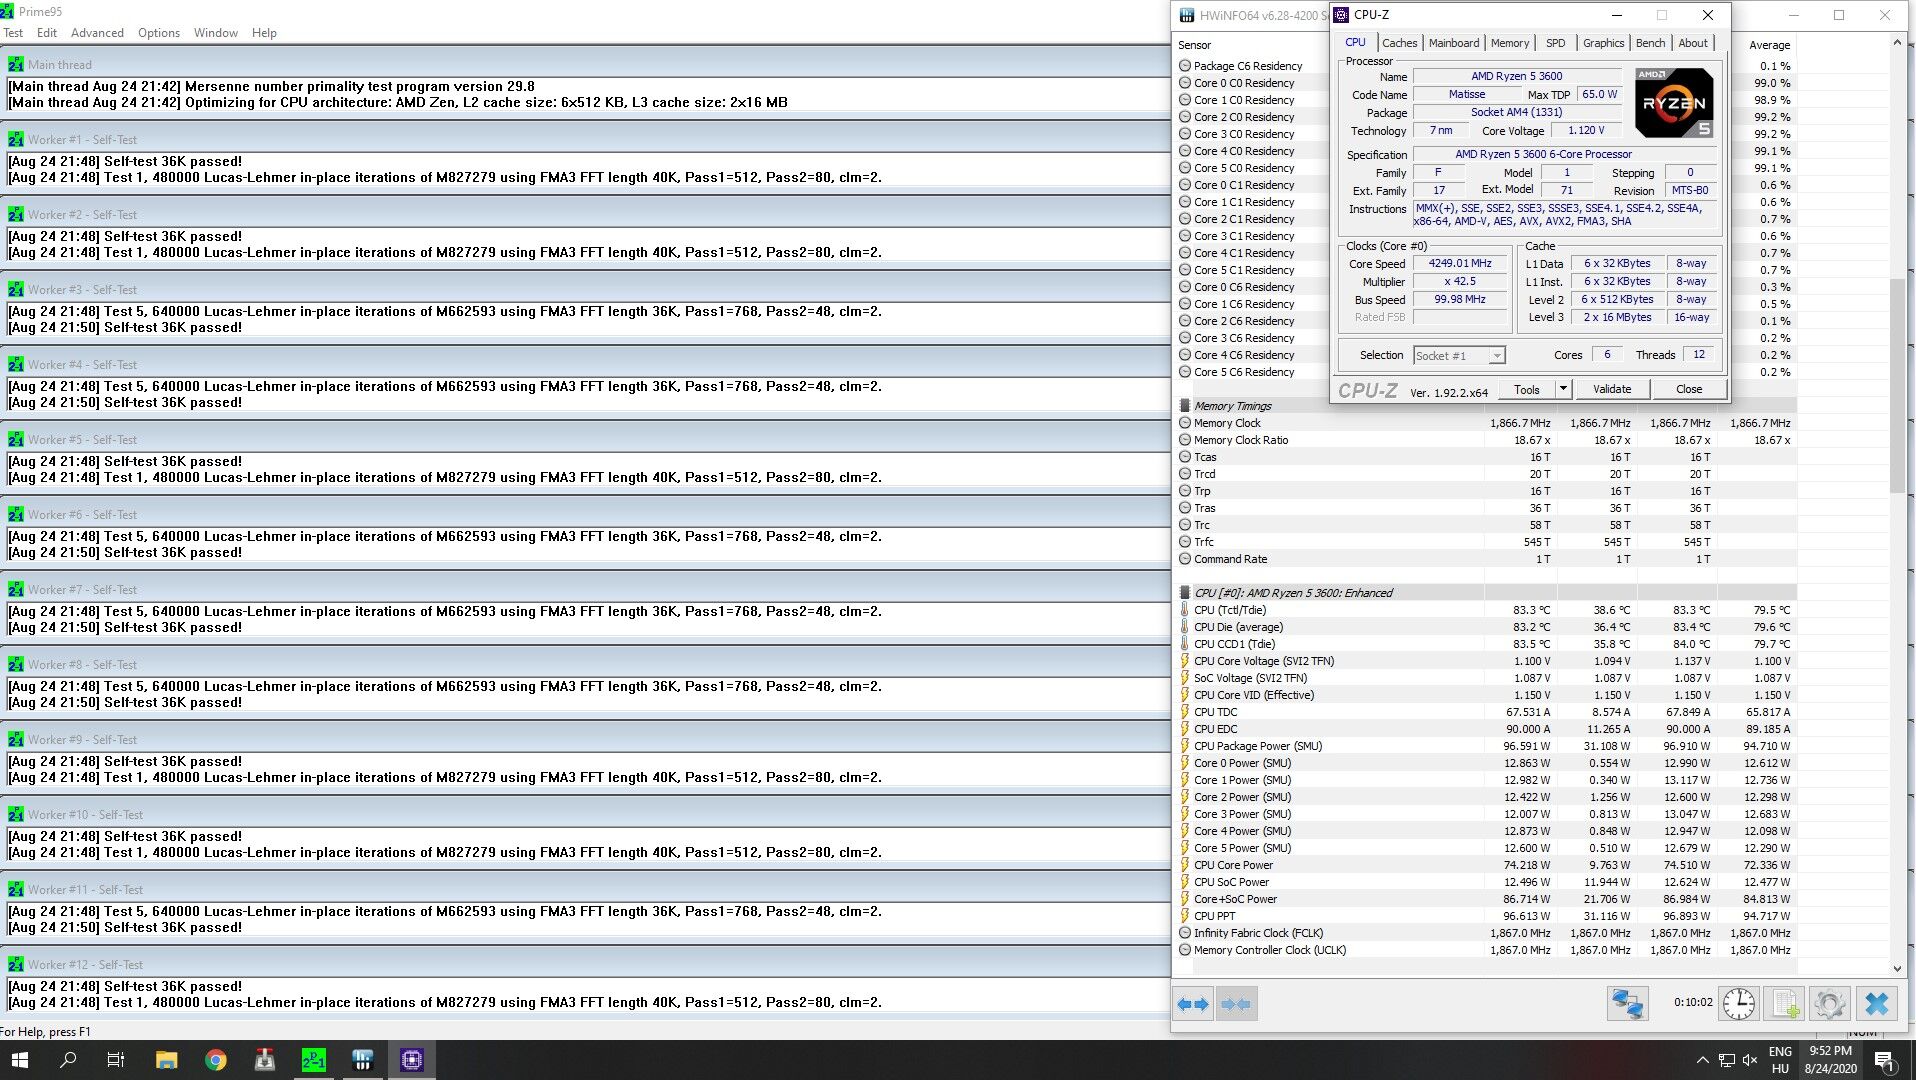The height and width of the screenshot is (1080, 1916).
Task: Switch to the Mainboard tab in CPU-Z
Action: 1453,43
